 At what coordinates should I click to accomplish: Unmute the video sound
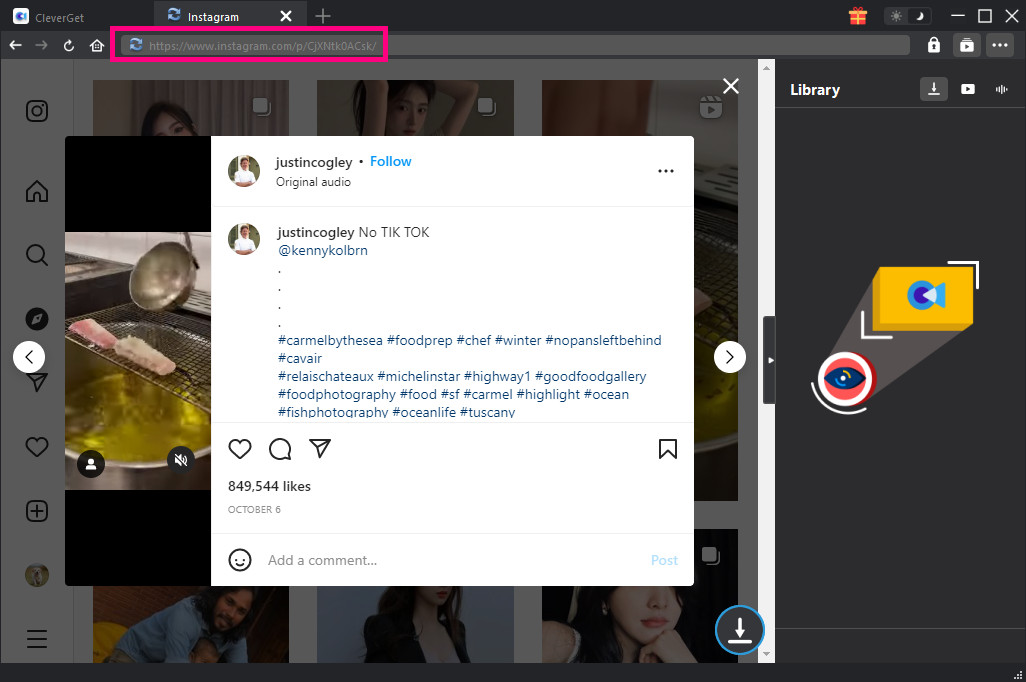pos(181,460)
